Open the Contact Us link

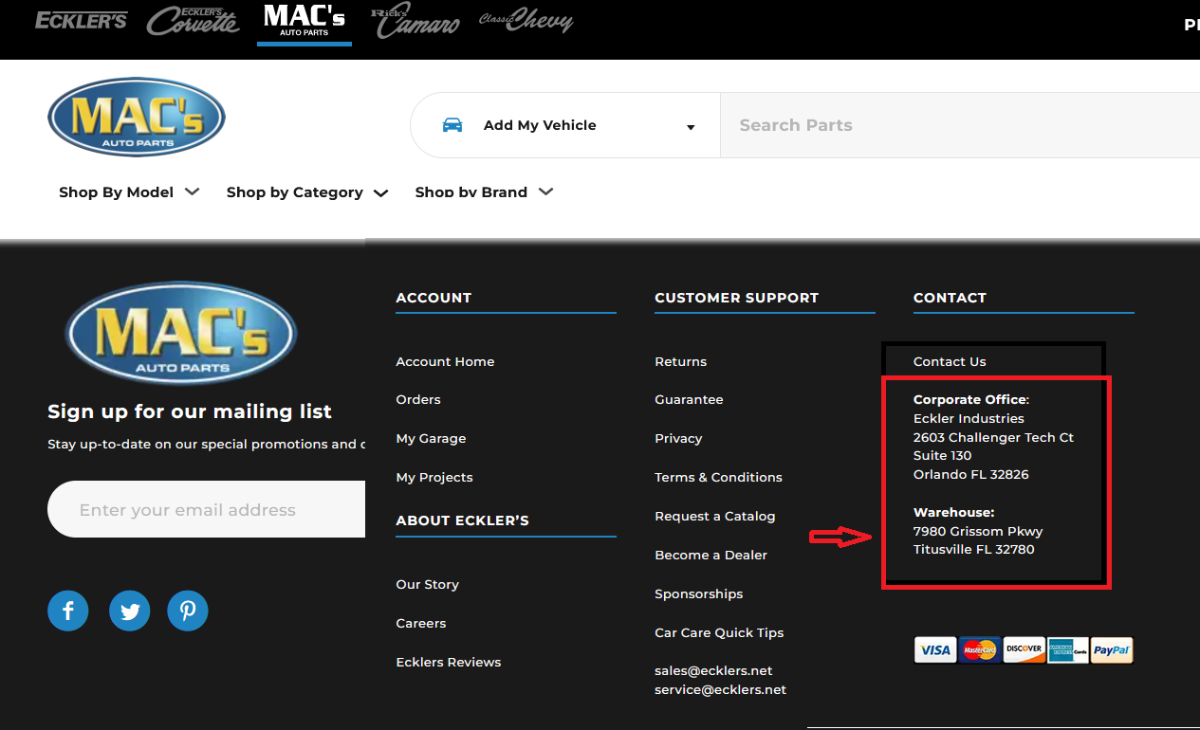949,362
